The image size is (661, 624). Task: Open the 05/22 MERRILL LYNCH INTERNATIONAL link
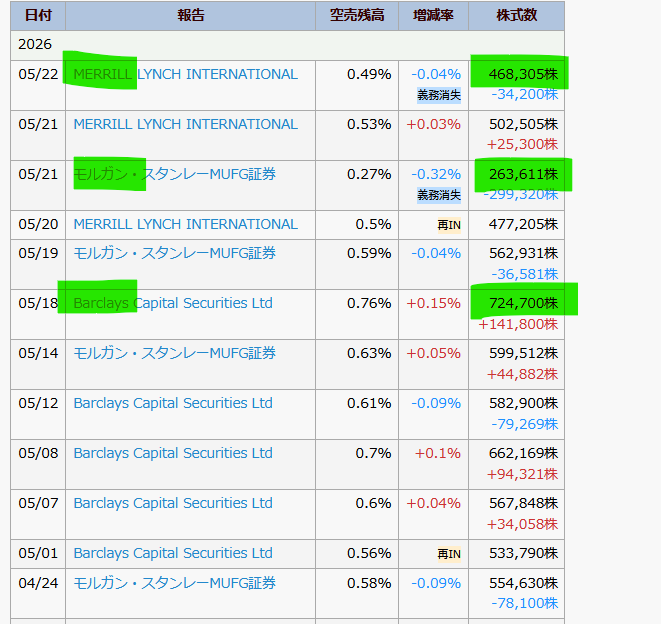[185, 74]
